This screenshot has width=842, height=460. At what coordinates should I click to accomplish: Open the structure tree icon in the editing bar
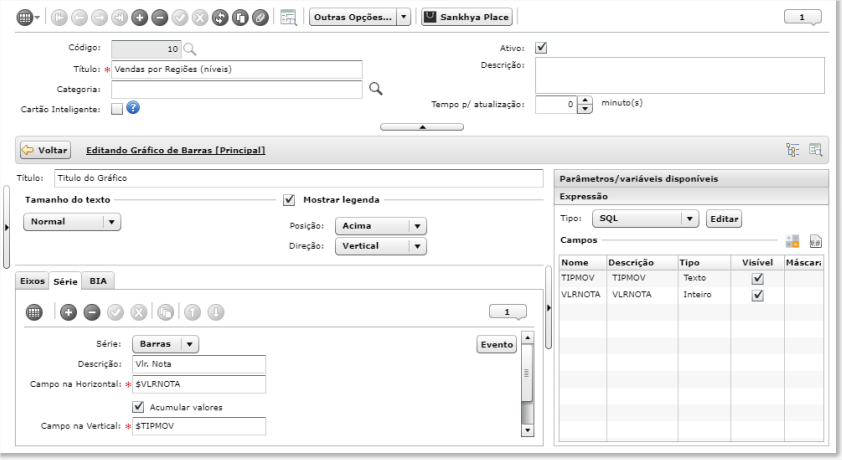coord(793,150)
